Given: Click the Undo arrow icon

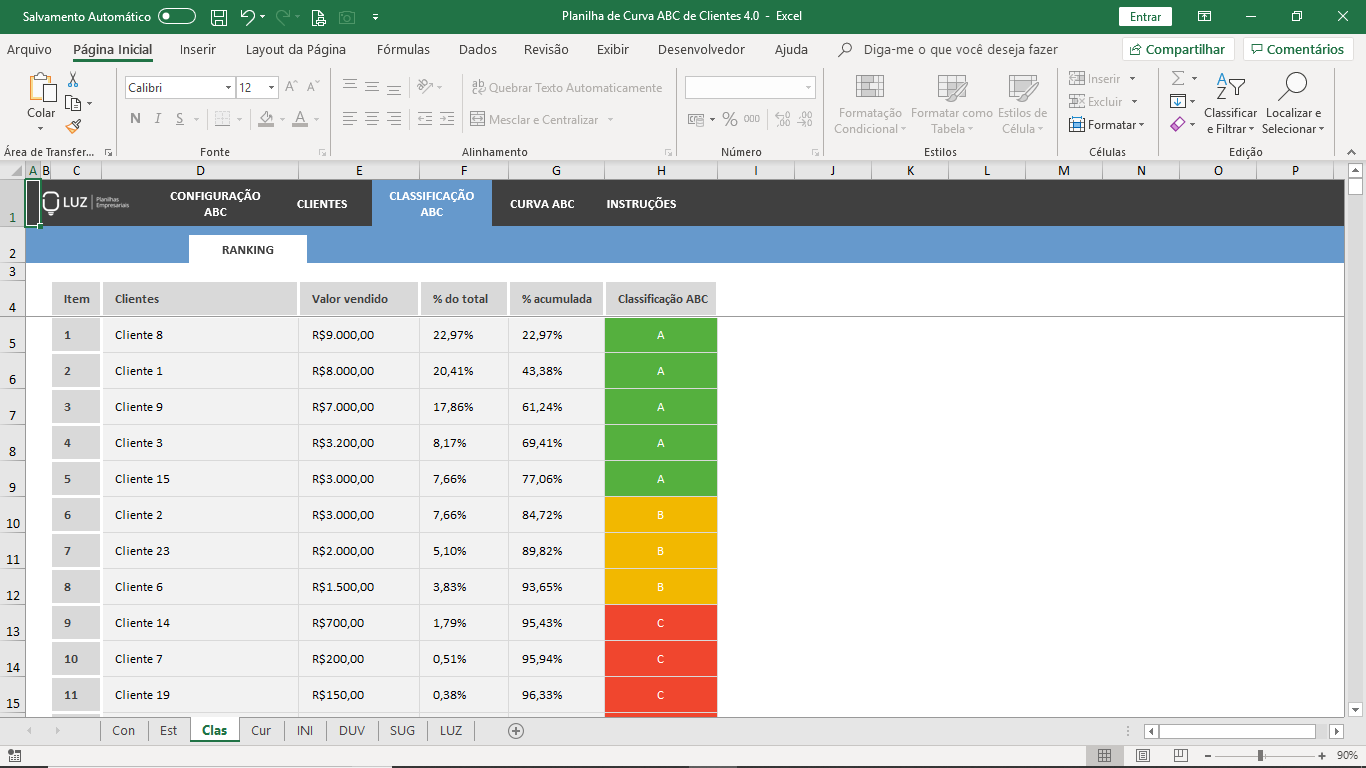Looking at the screenshot, I should [247, 17].
